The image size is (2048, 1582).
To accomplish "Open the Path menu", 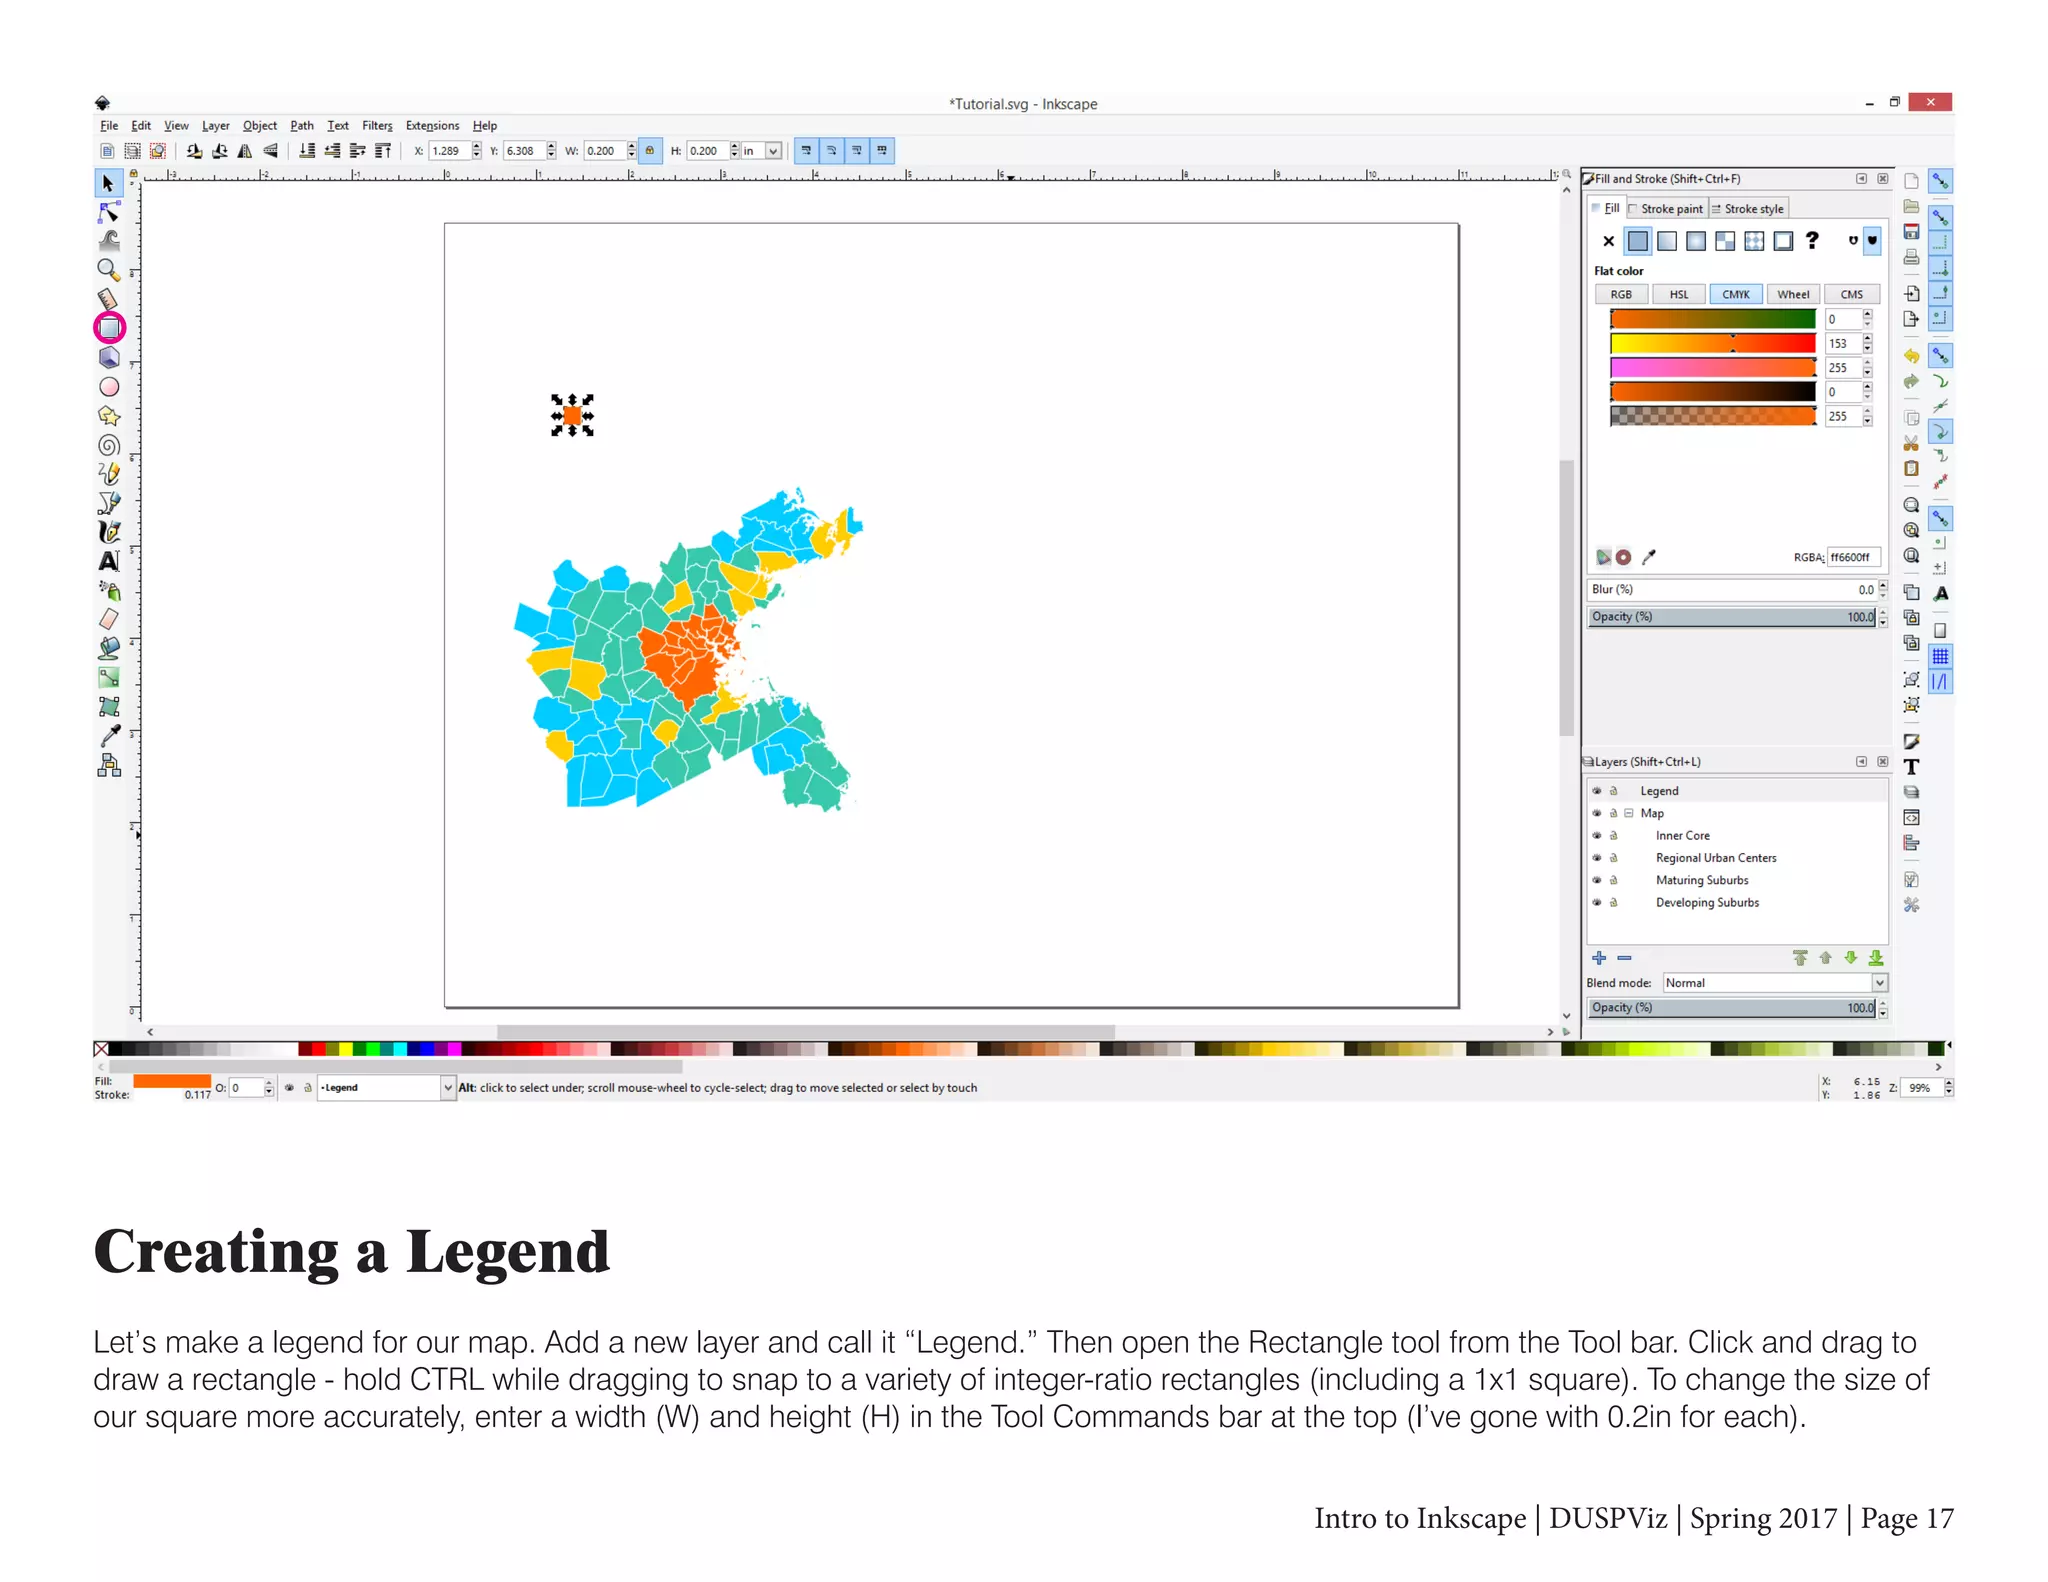I will pyautogui.click(x=302, y=126).
